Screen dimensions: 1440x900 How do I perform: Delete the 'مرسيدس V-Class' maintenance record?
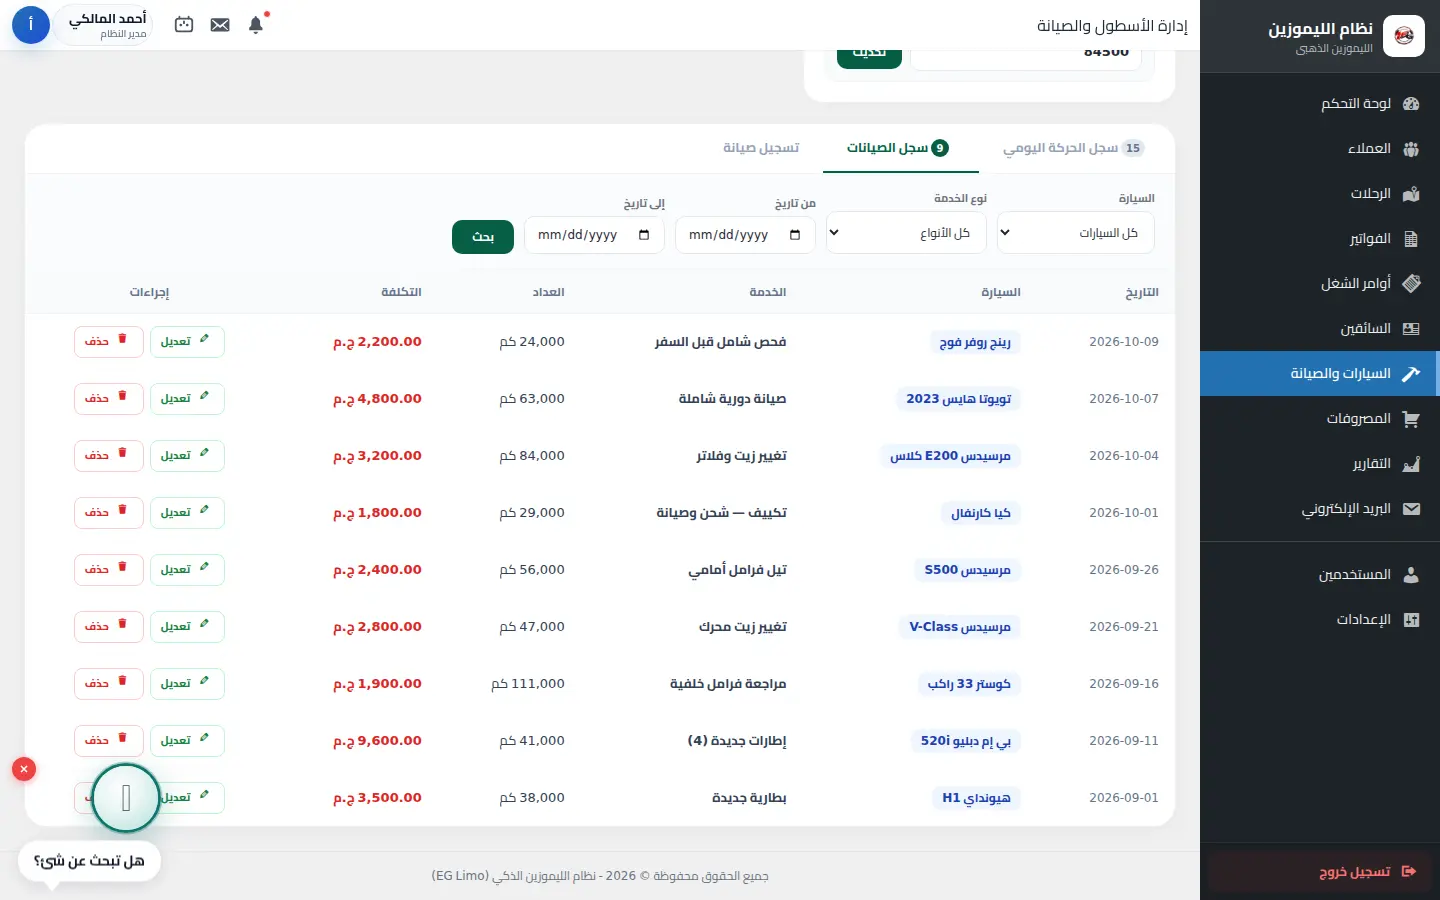(x=109, y=627)
